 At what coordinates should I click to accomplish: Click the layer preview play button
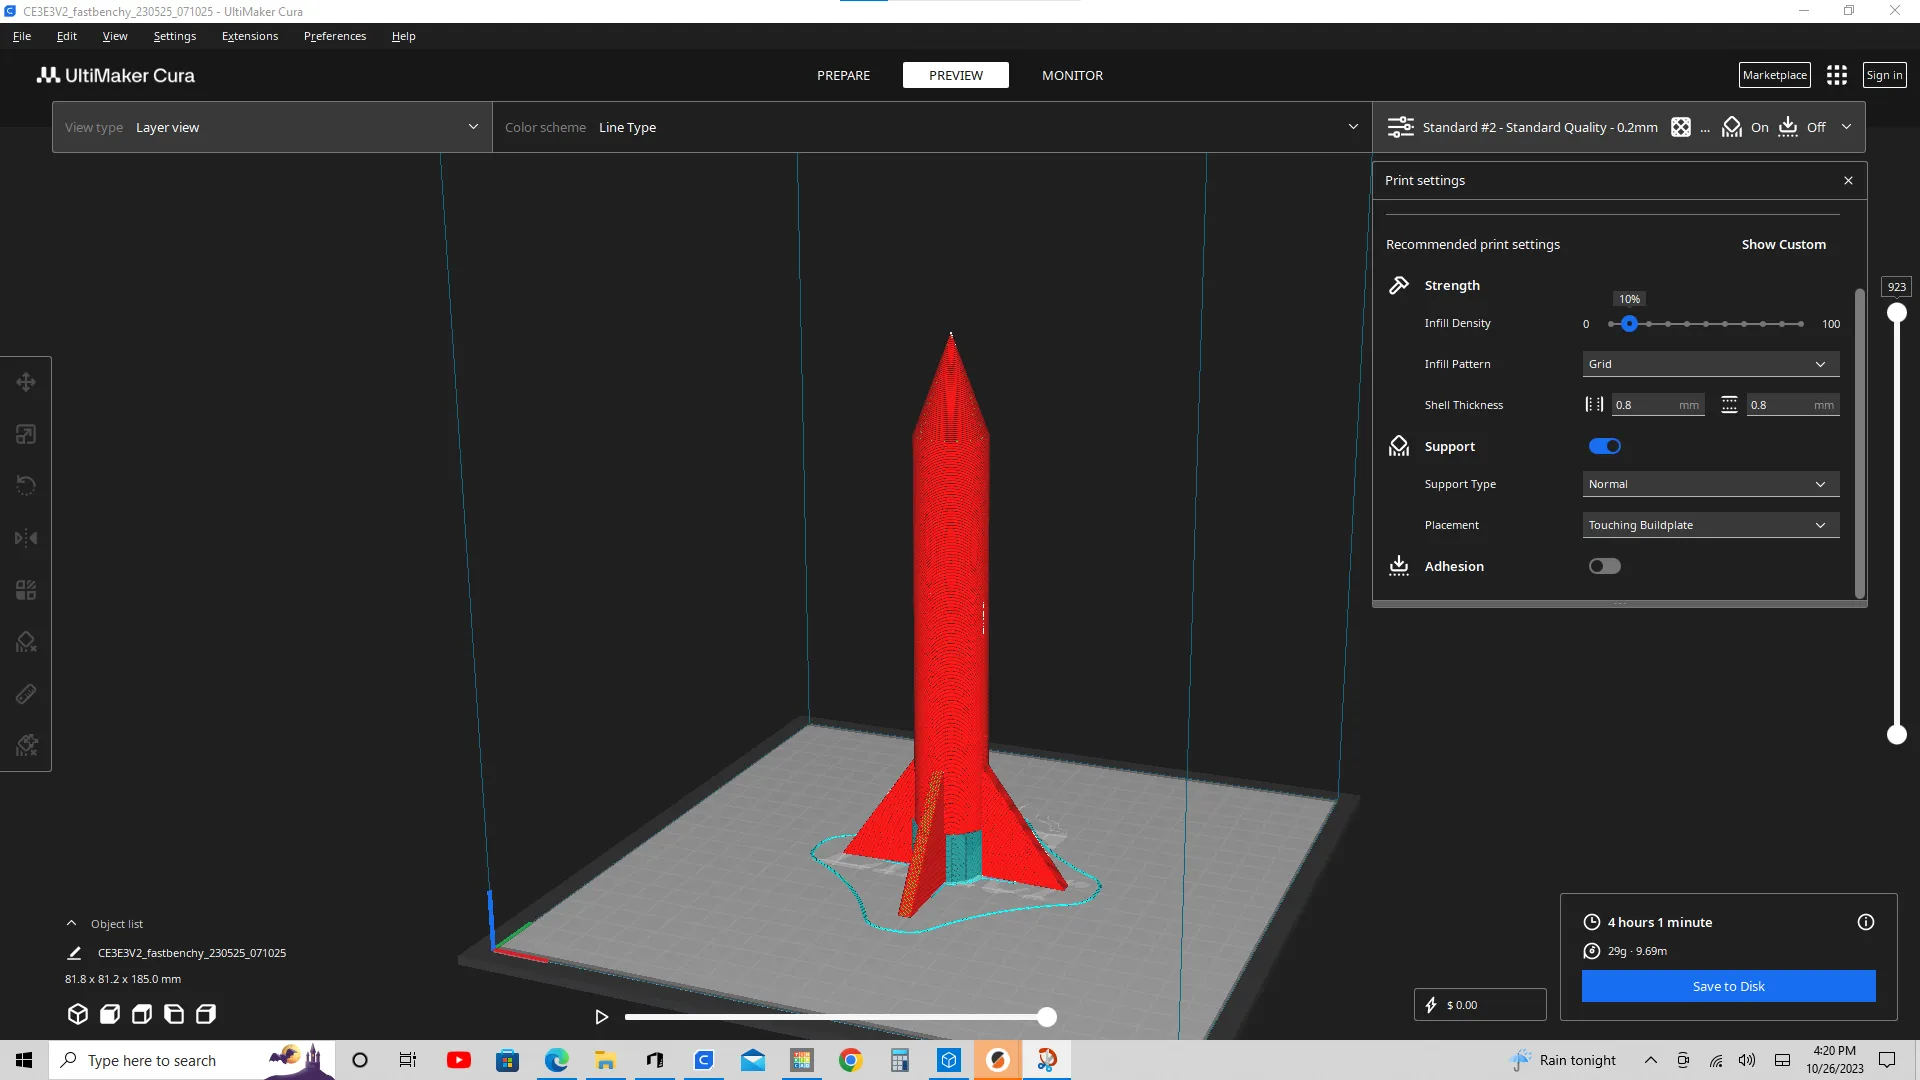601,1016
